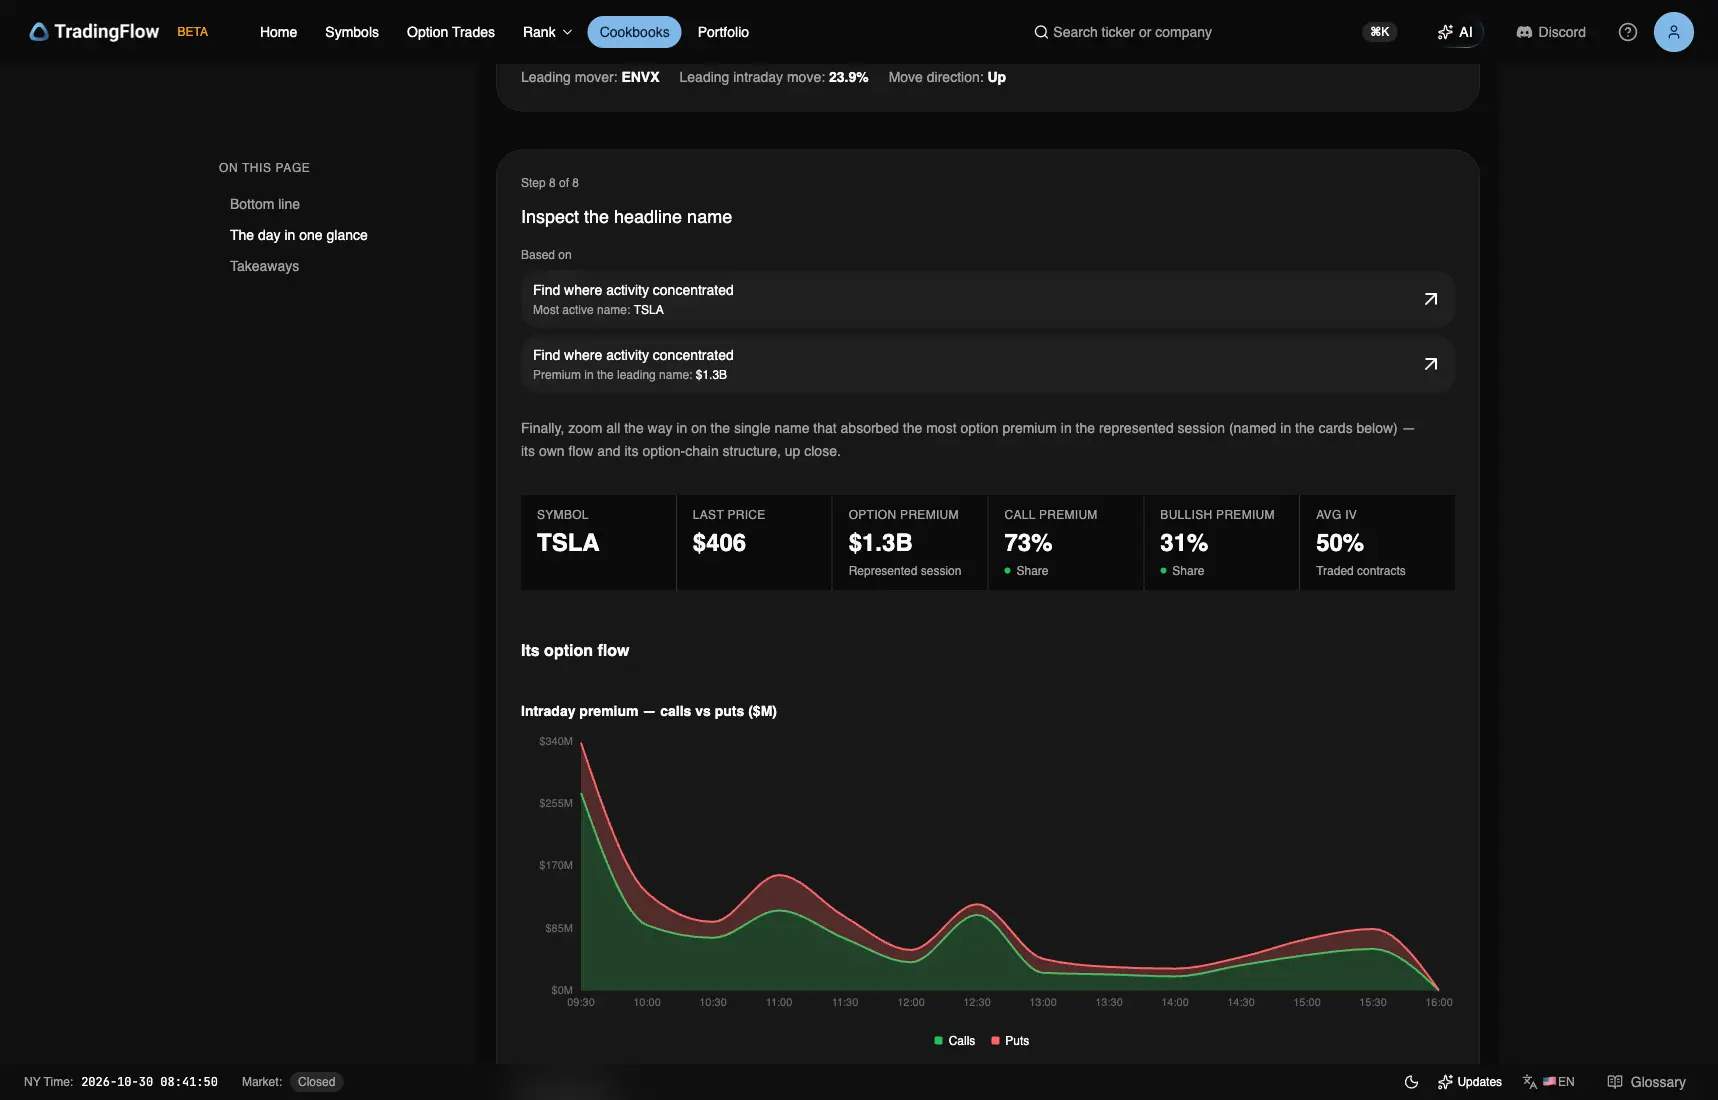Image resolution: width=1718 pixels, height=1100 pixels.
Task: Click the 50% avg IV value
Action: click(x=1340, y=543)
